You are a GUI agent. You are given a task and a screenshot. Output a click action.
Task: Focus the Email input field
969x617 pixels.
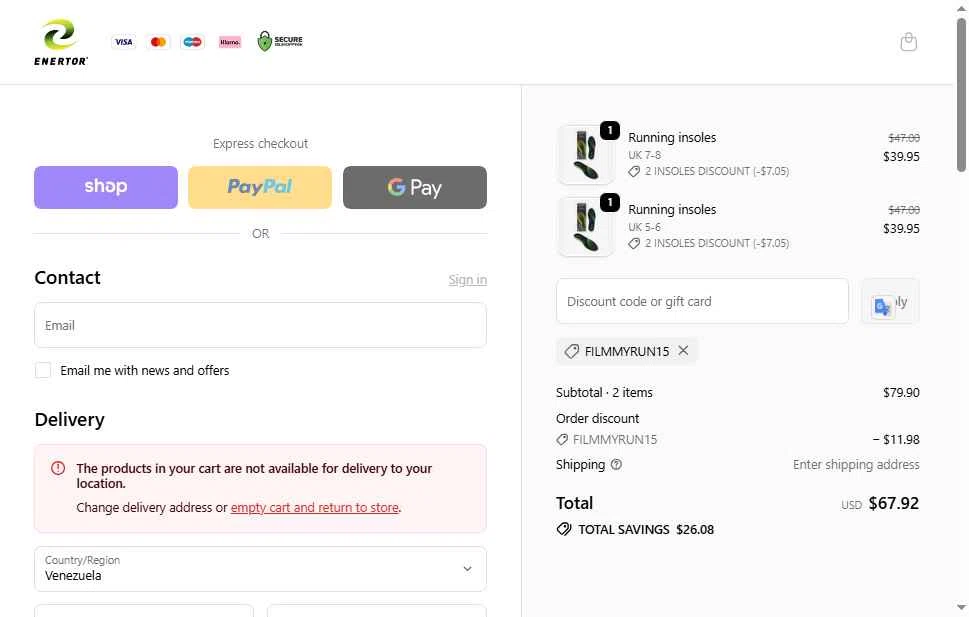(260, 325)
